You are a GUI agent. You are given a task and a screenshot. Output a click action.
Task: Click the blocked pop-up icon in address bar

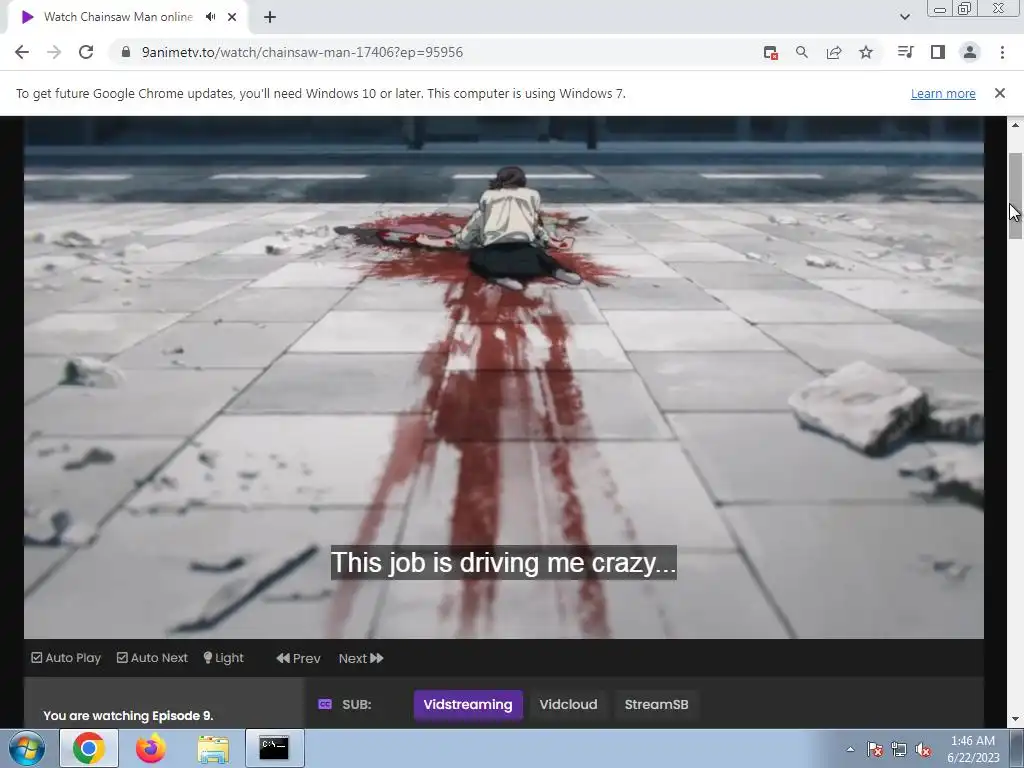click(x=771, y=52)
